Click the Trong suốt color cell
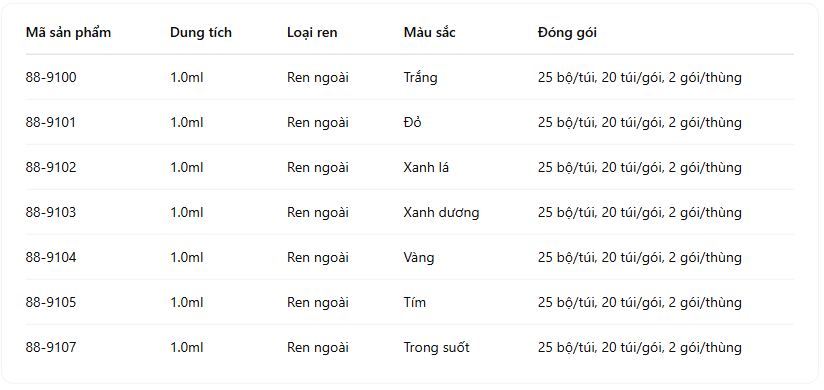This screenshot has width=824, height=390. pyautogui.click(x=437, y=347)
